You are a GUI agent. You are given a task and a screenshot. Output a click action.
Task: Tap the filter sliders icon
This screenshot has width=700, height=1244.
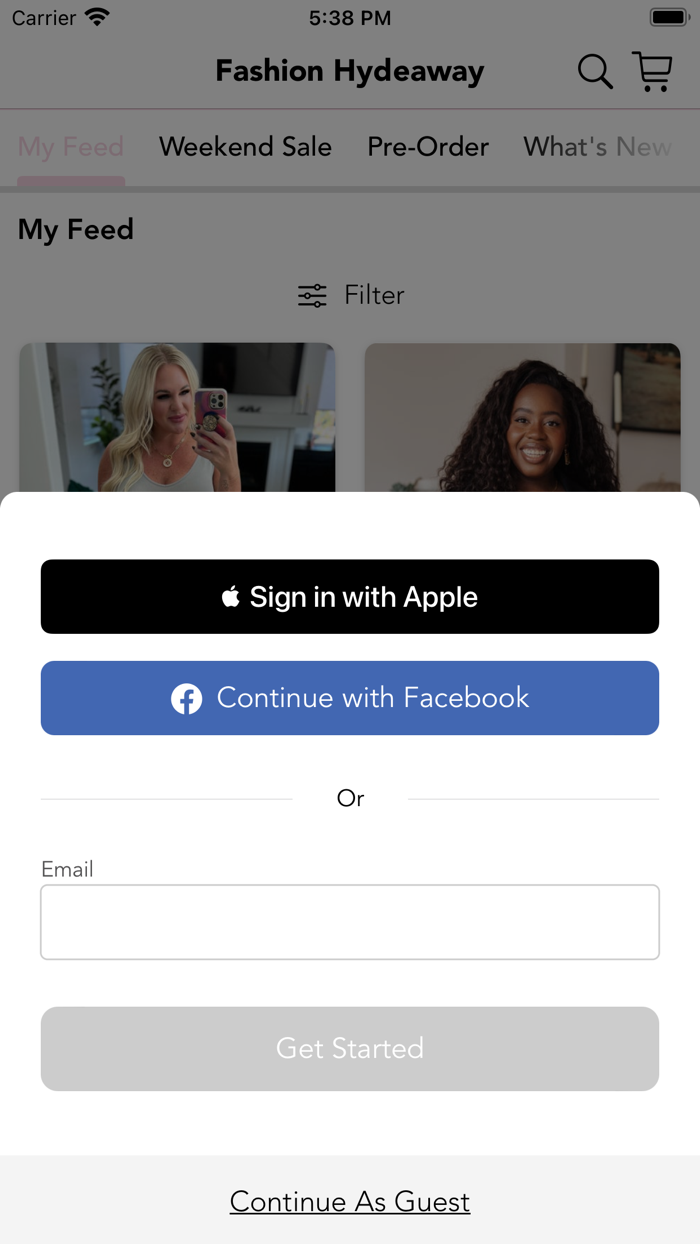point(312,295)
